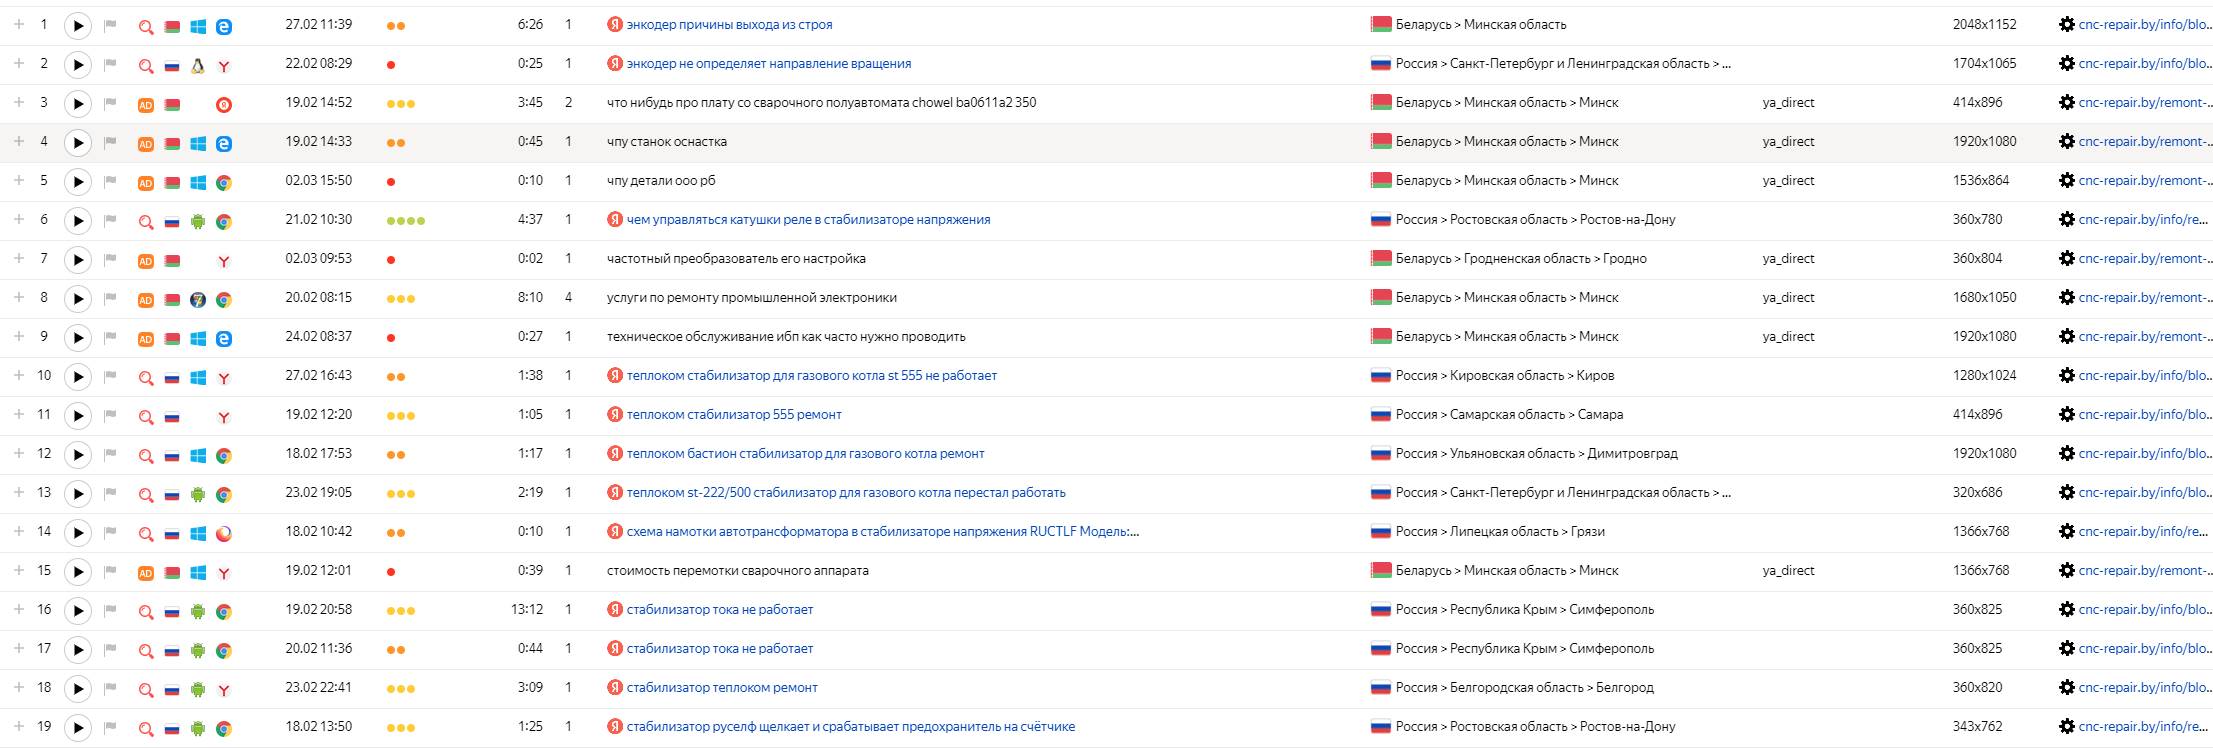Expand visit row 3 with plus sign

19,102
